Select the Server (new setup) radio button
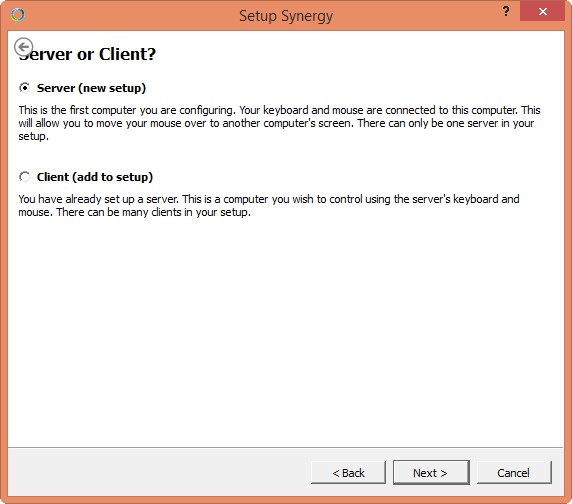This screenshot has height=504, width=572. (x=24, y=88)
